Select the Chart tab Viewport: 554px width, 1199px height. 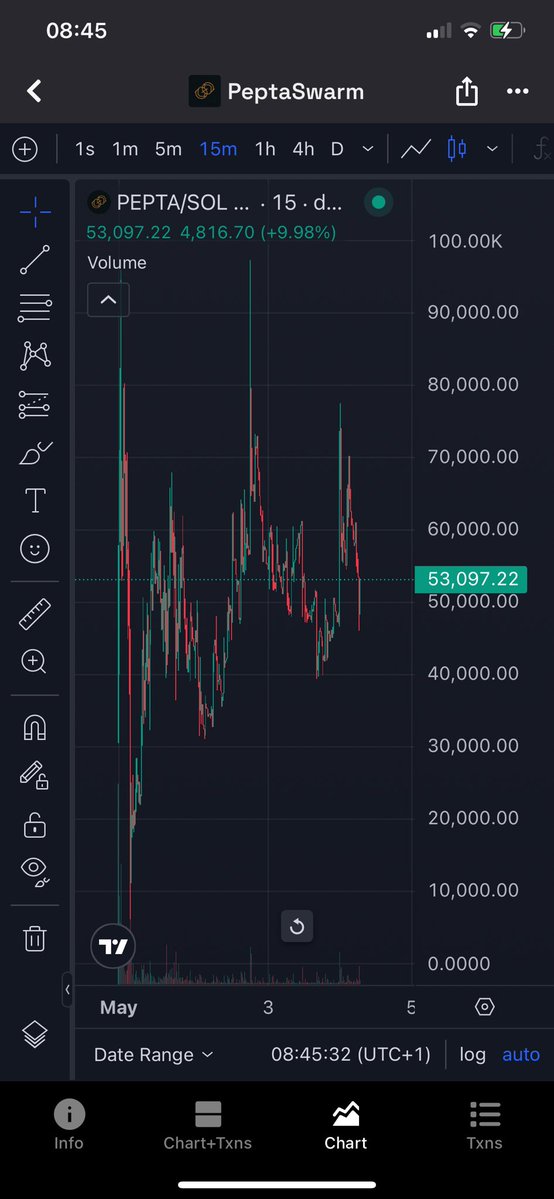coord(346,1126)
